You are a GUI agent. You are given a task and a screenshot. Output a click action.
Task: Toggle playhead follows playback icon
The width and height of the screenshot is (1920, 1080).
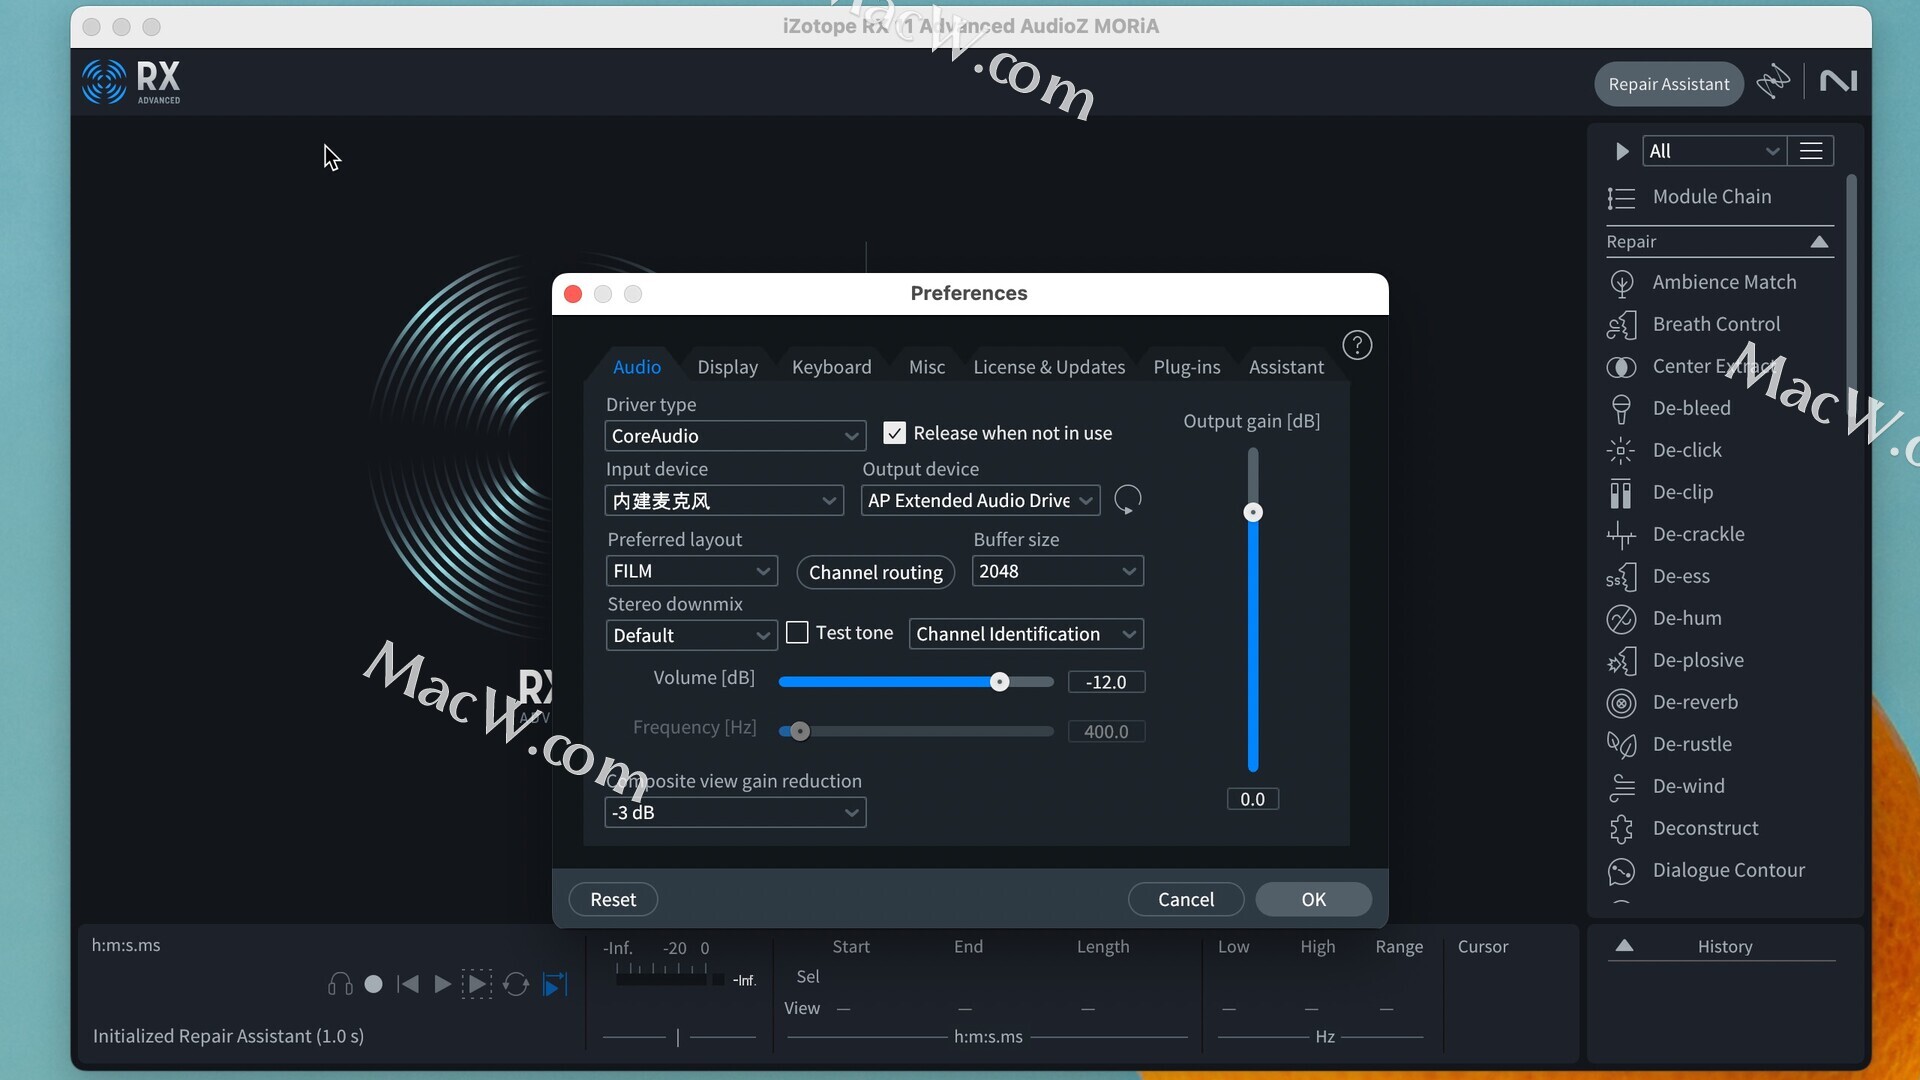coord(555,984)
